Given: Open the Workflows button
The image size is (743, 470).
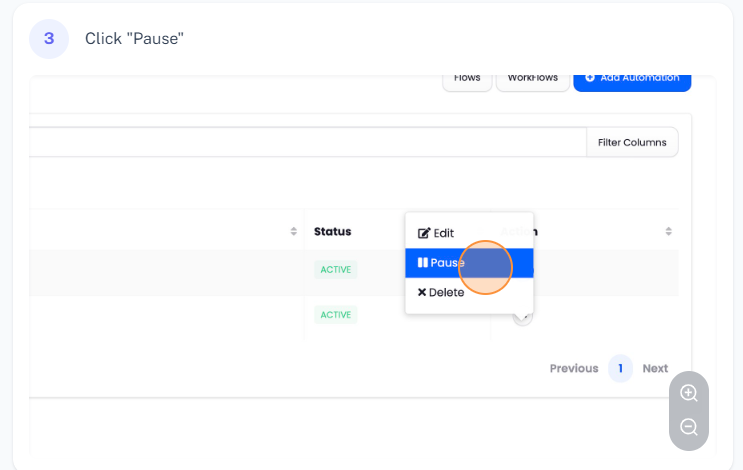Looking at the screenshot, I should tap(532, 78).
